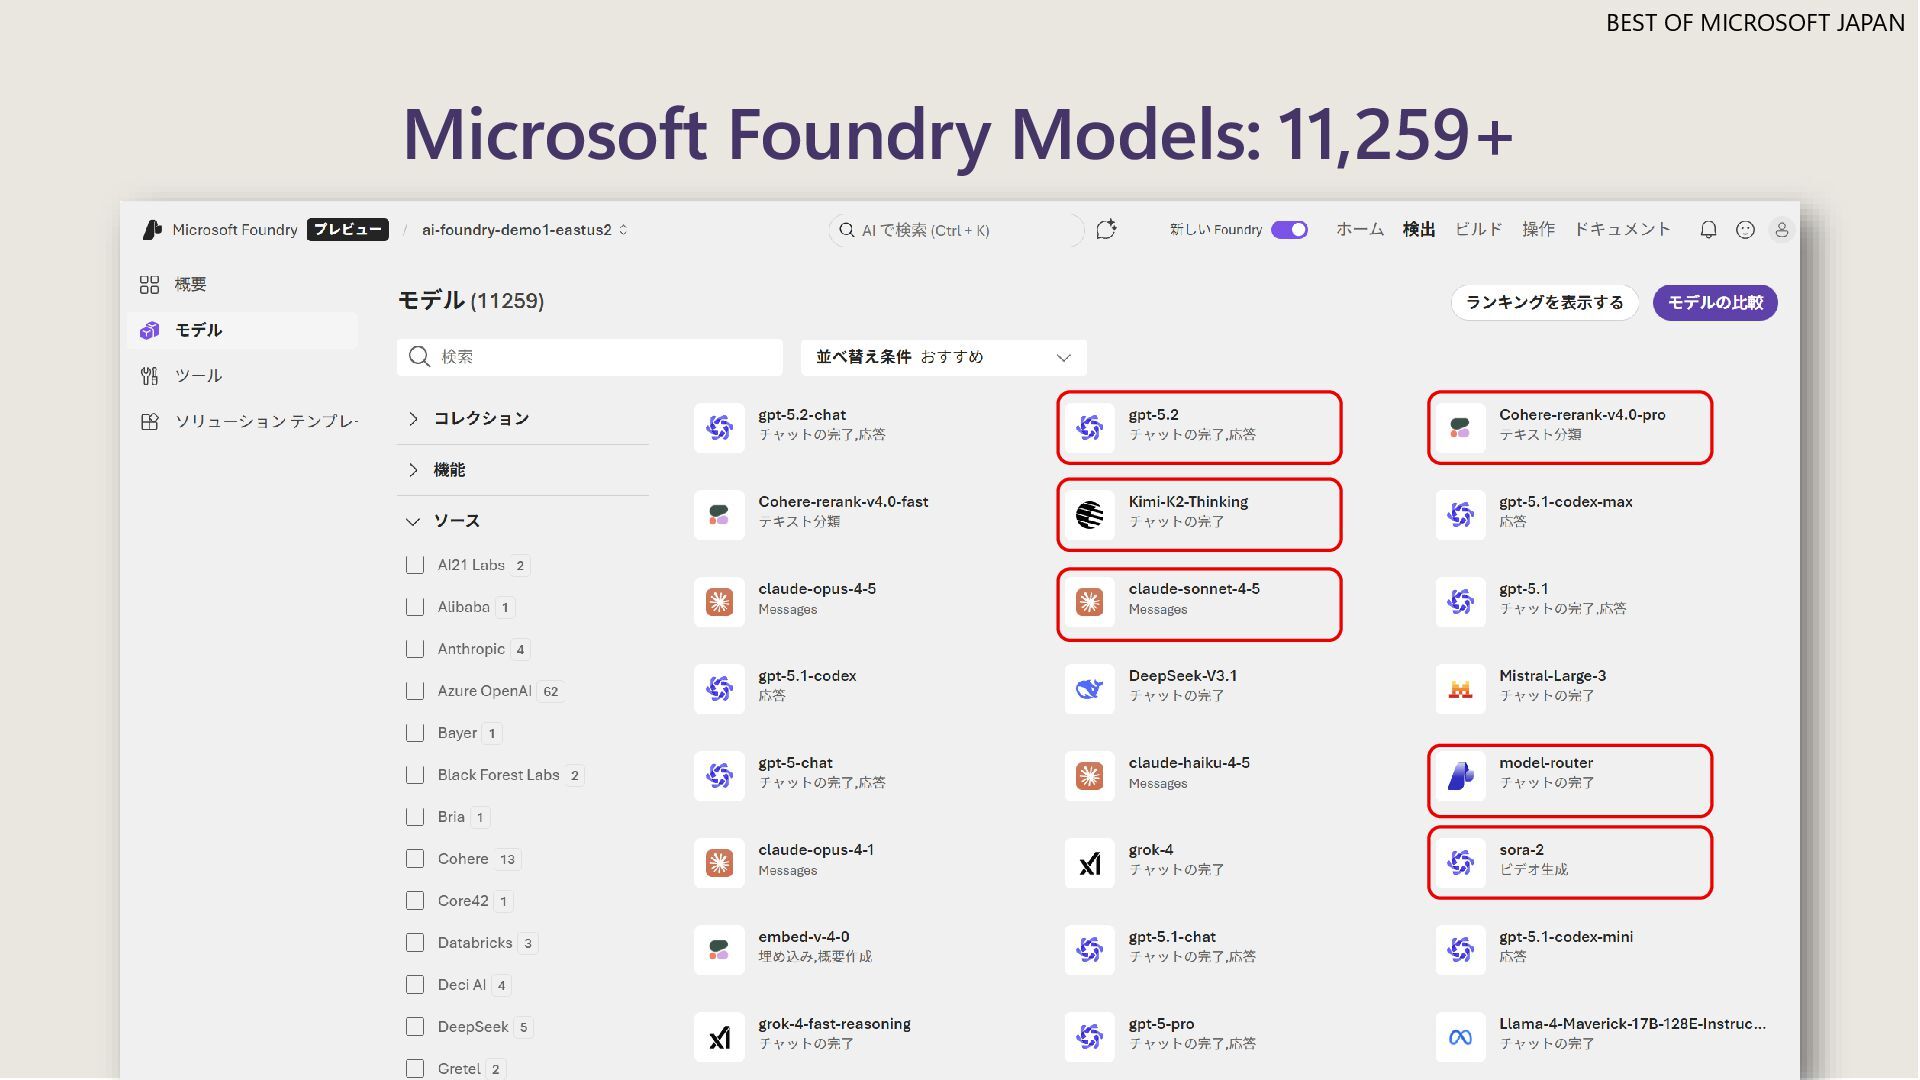This screenshot has width=1920, height=1080.
Task: Enable the Azure OpenAI checkbox
Action: point(415,691)
